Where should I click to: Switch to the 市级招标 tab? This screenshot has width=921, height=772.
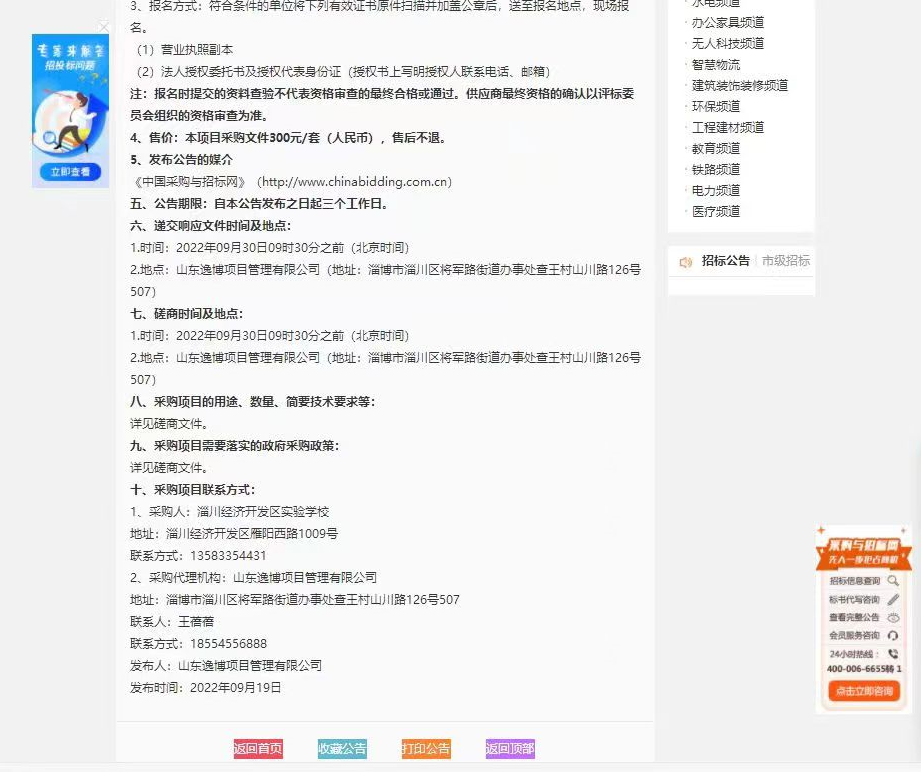tap(786, 261)
